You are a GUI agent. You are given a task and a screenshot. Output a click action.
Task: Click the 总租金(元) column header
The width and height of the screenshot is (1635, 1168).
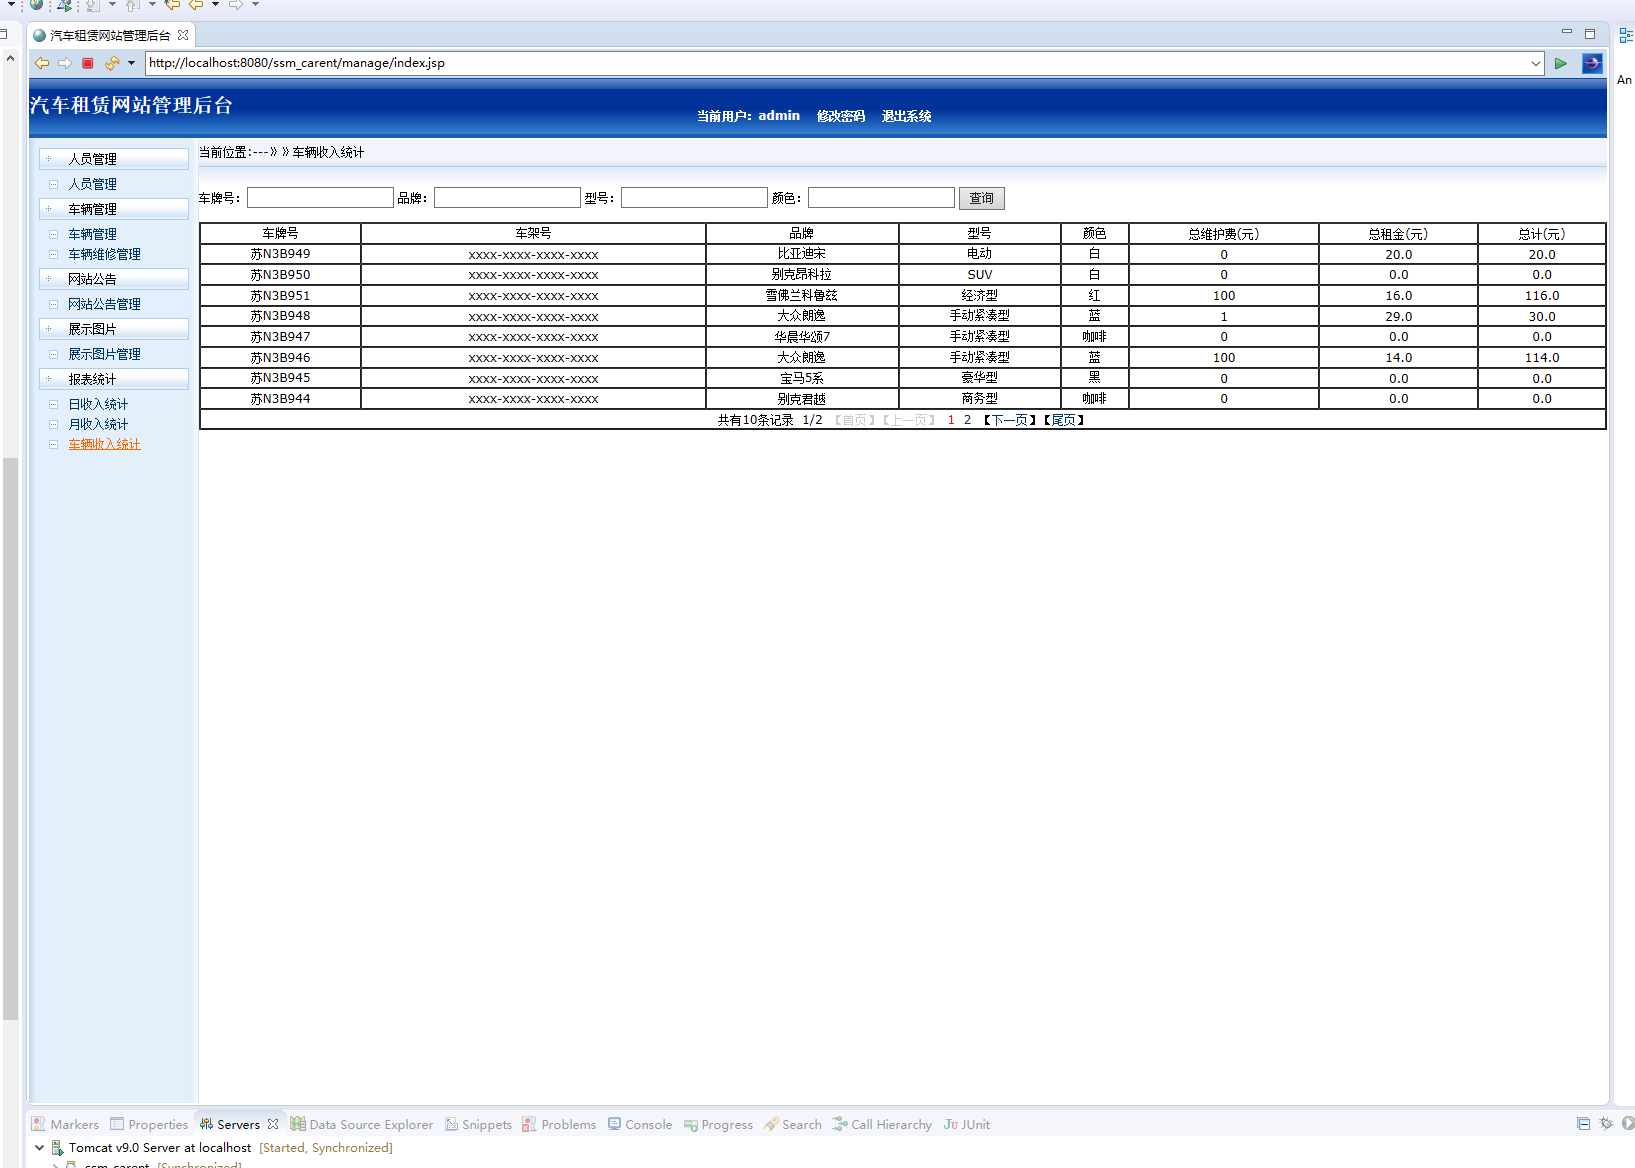1398,234
